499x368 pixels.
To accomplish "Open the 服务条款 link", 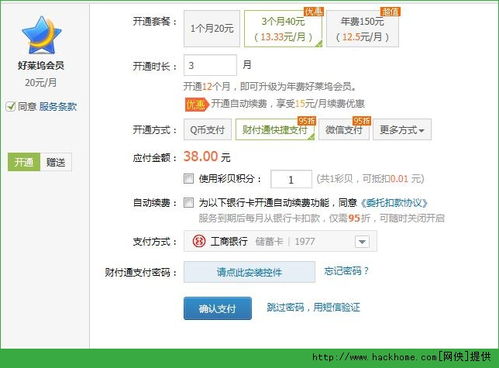I will 58,107.
